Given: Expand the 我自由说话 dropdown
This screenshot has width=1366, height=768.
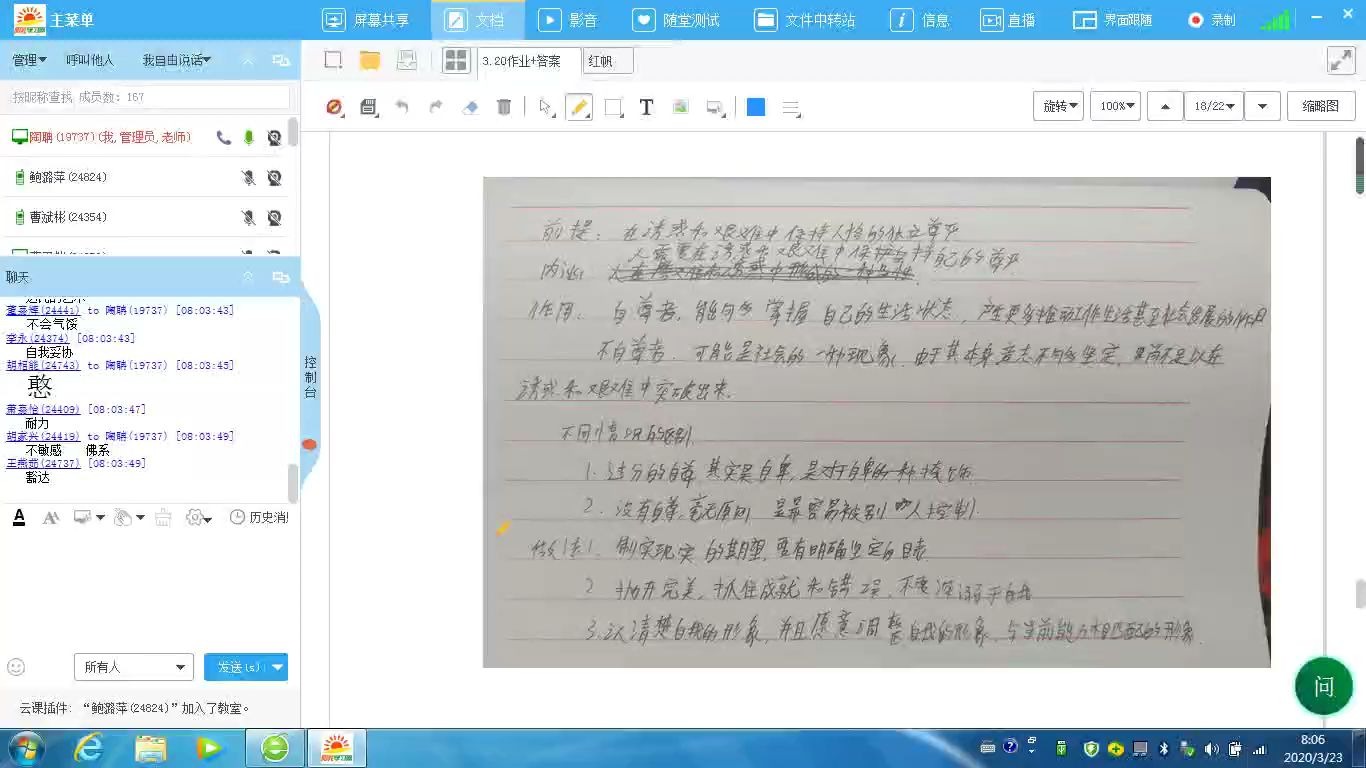Looking at the screenshot, I should pos(176,60).
